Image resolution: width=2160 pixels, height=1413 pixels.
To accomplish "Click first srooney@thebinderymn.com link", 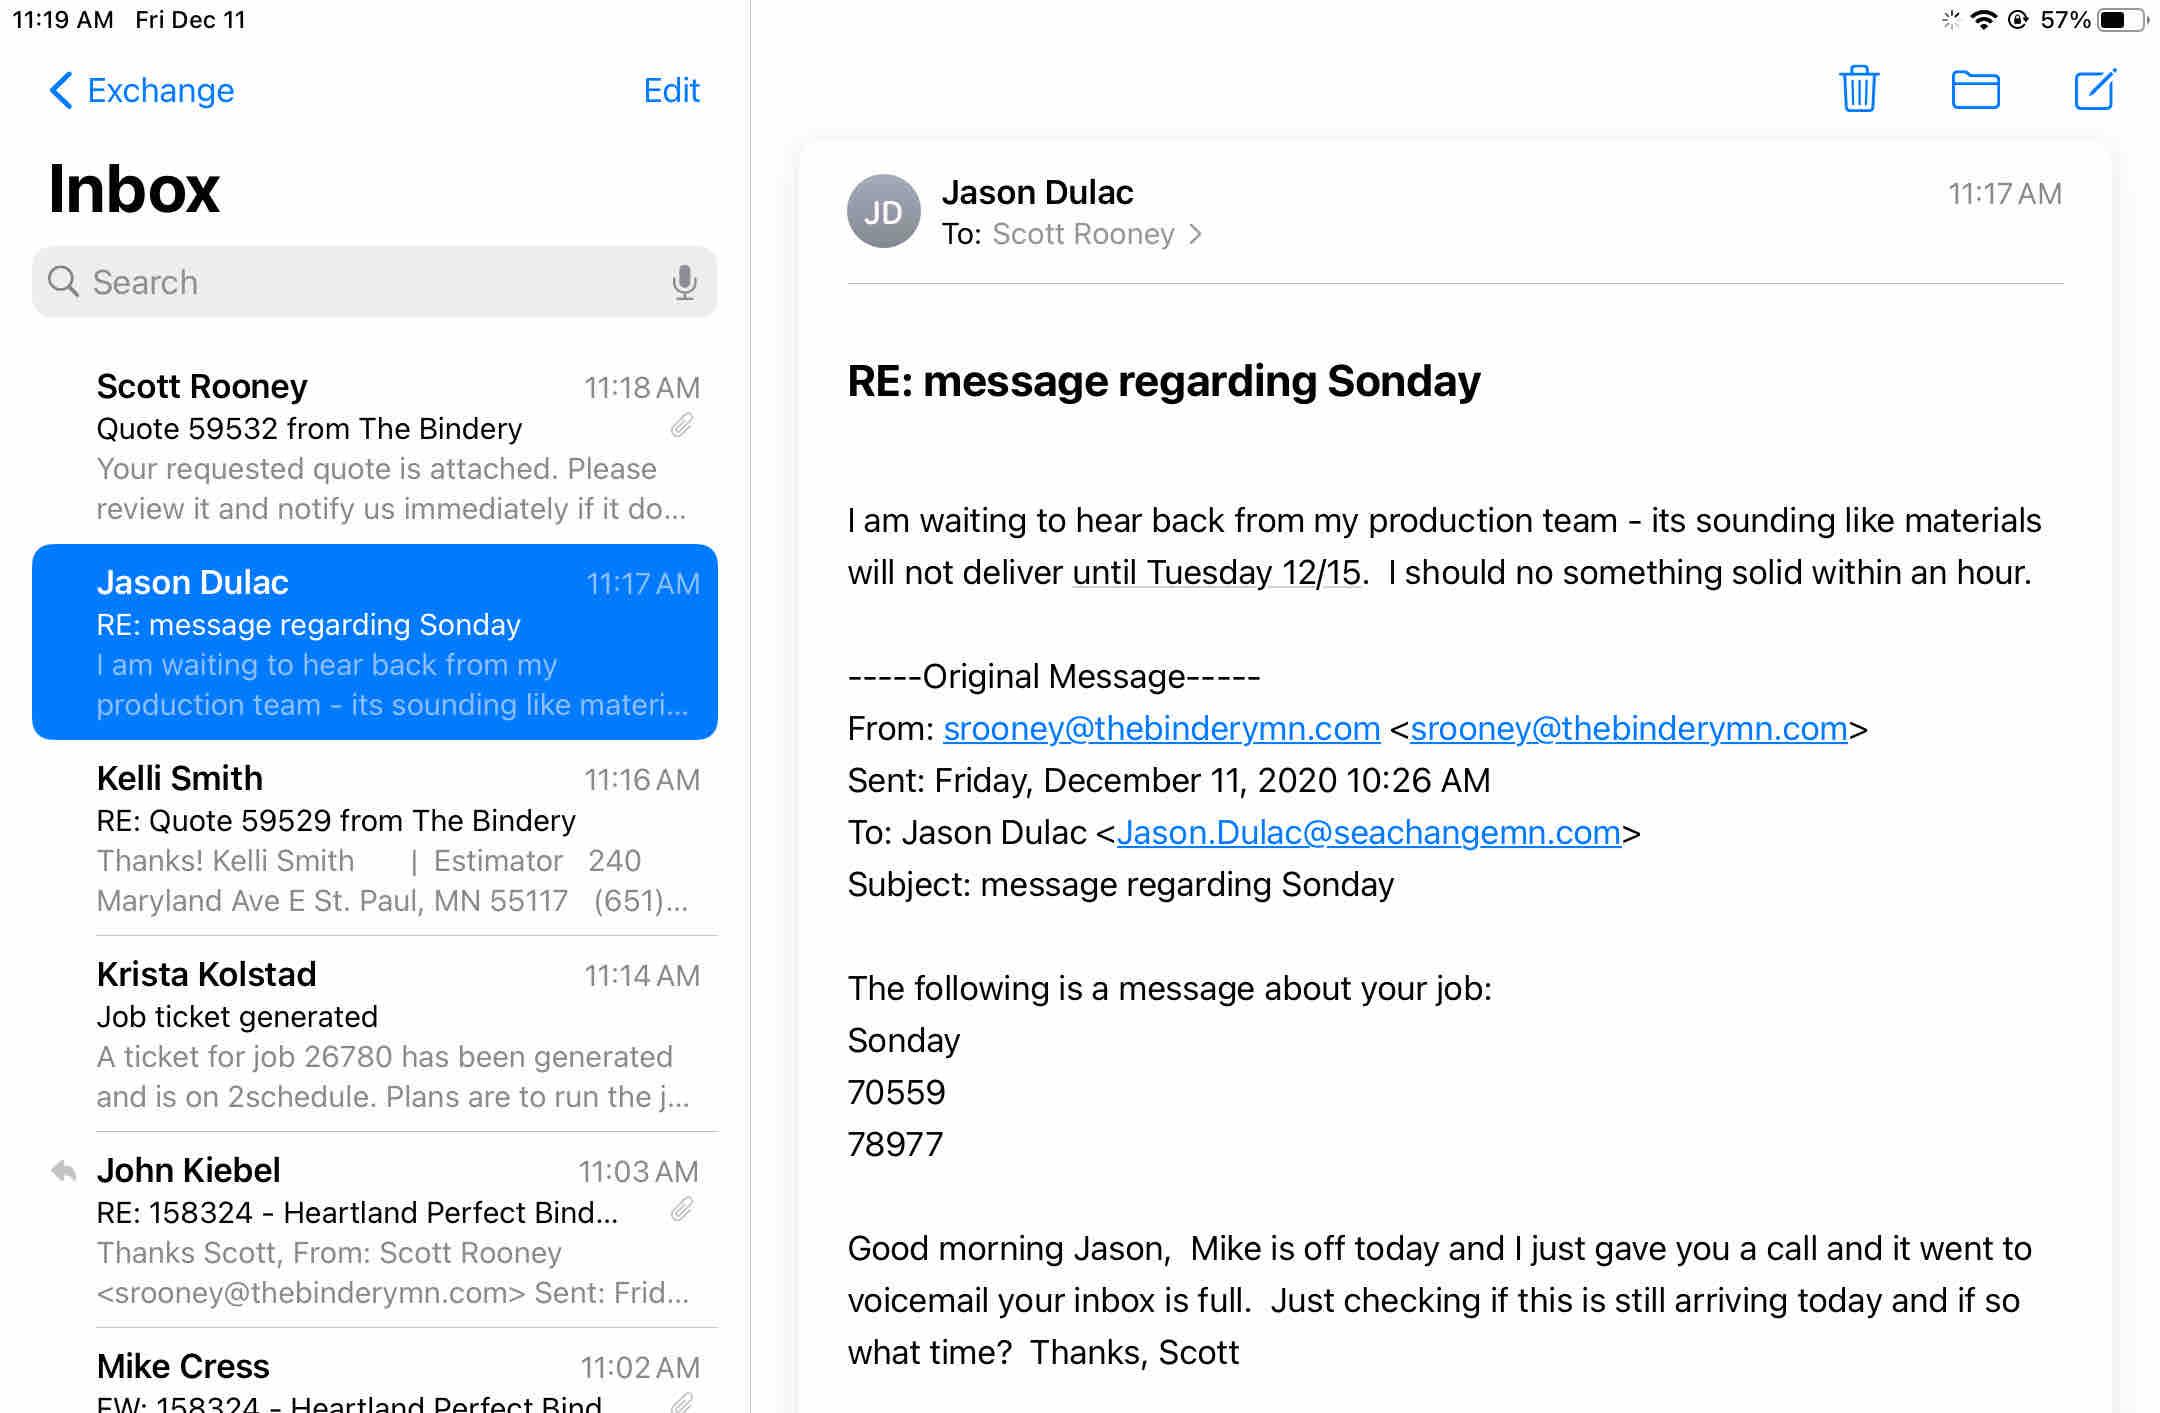I will point(1161,728).
